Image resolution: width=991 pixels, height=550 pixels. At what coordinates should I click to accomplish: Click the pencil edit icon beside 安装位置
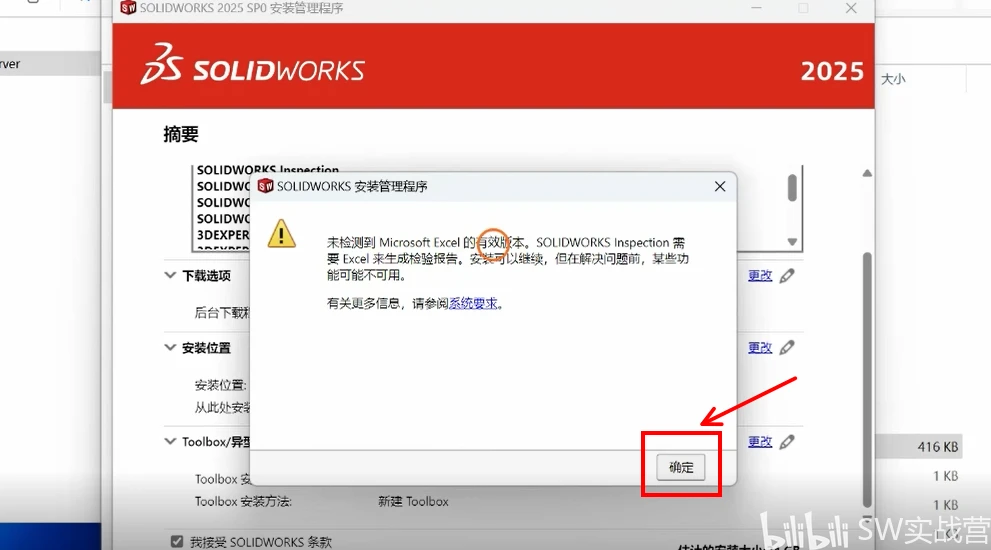pyautogui.click(x=787, y=348)
